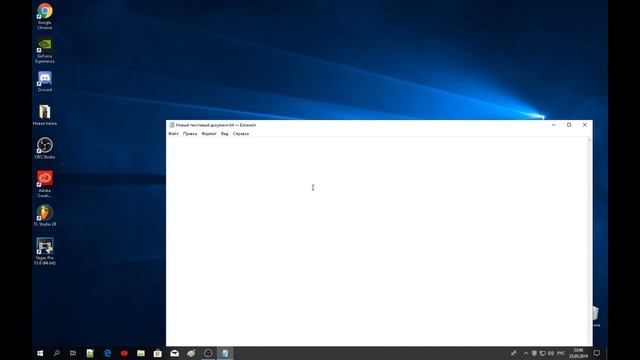The height and width of the screenshot is (360, 640).
Task: Minimize the Notepad window
Action: tap(553, 125)
